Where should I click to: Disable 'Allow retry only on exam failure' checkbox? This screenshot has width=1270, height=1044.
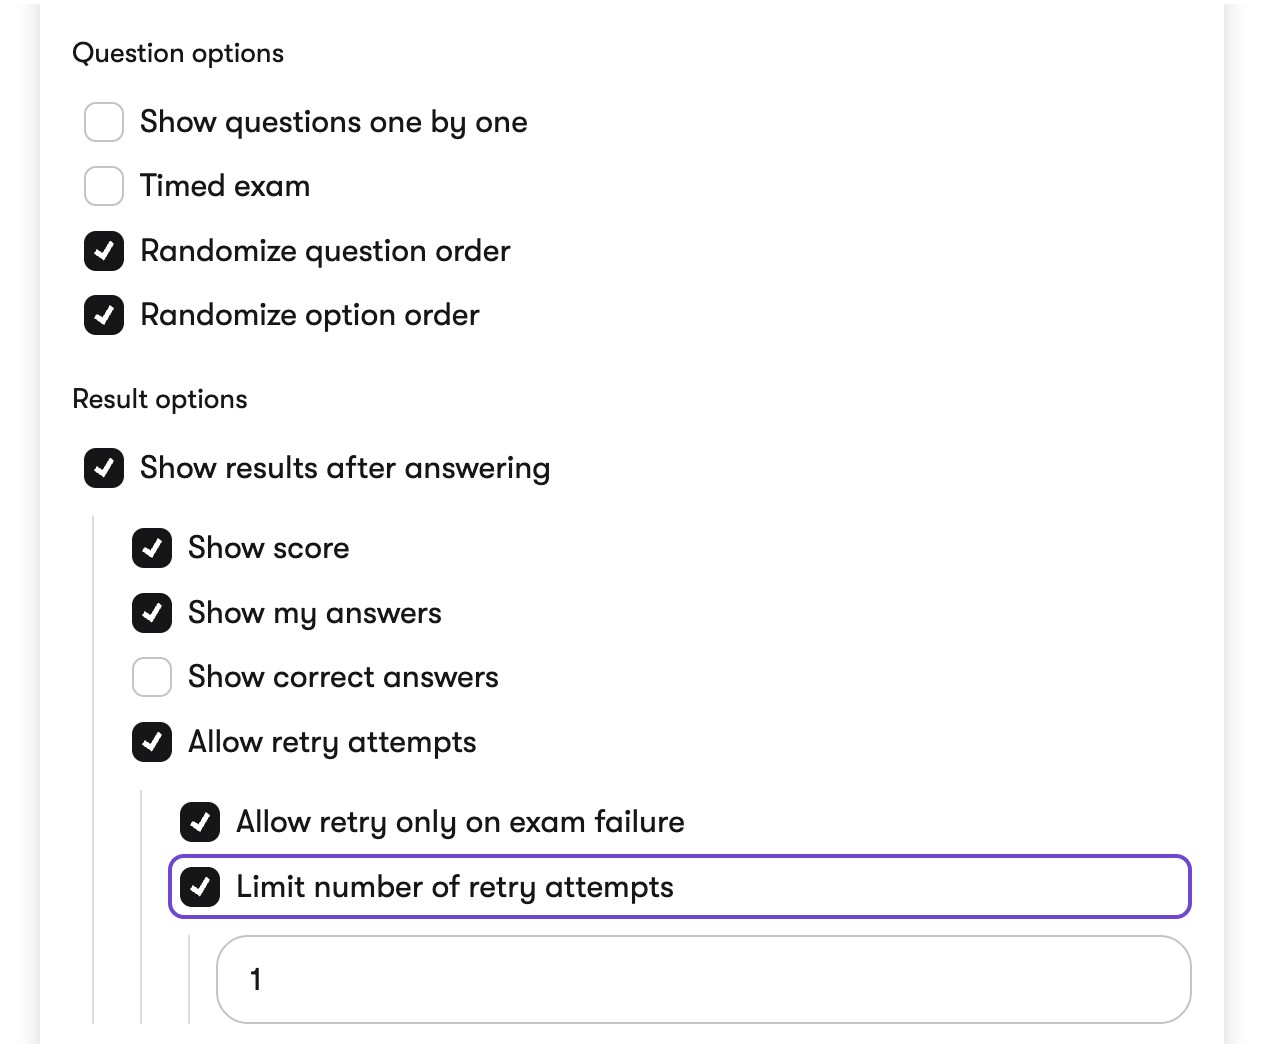pos(200,822)
